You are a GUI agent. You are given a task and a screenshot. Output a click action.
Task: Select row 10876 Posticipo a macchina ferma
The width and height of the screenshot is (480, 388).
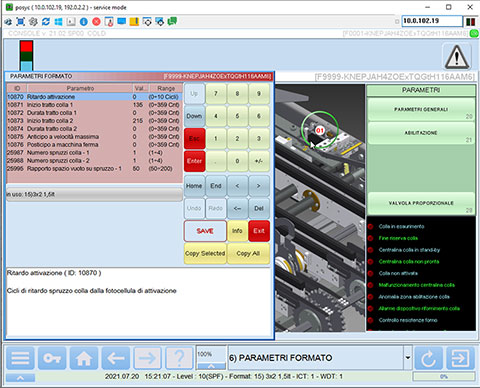(x=94, y=145)
